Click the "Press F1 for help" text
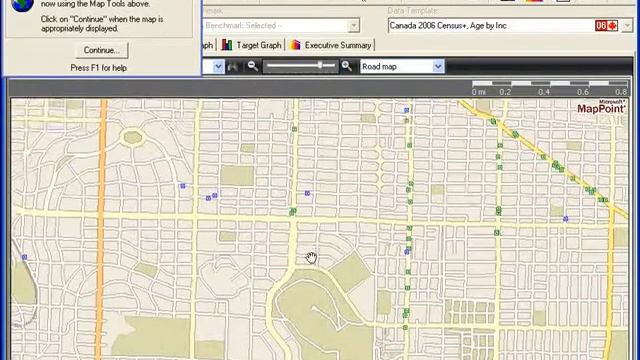 coord(98,68)
